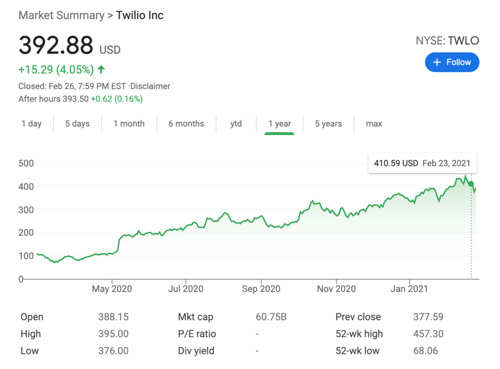Click the green up arrow beside percentage change
This screenshot has width=500, height=369.
[101, 69]
